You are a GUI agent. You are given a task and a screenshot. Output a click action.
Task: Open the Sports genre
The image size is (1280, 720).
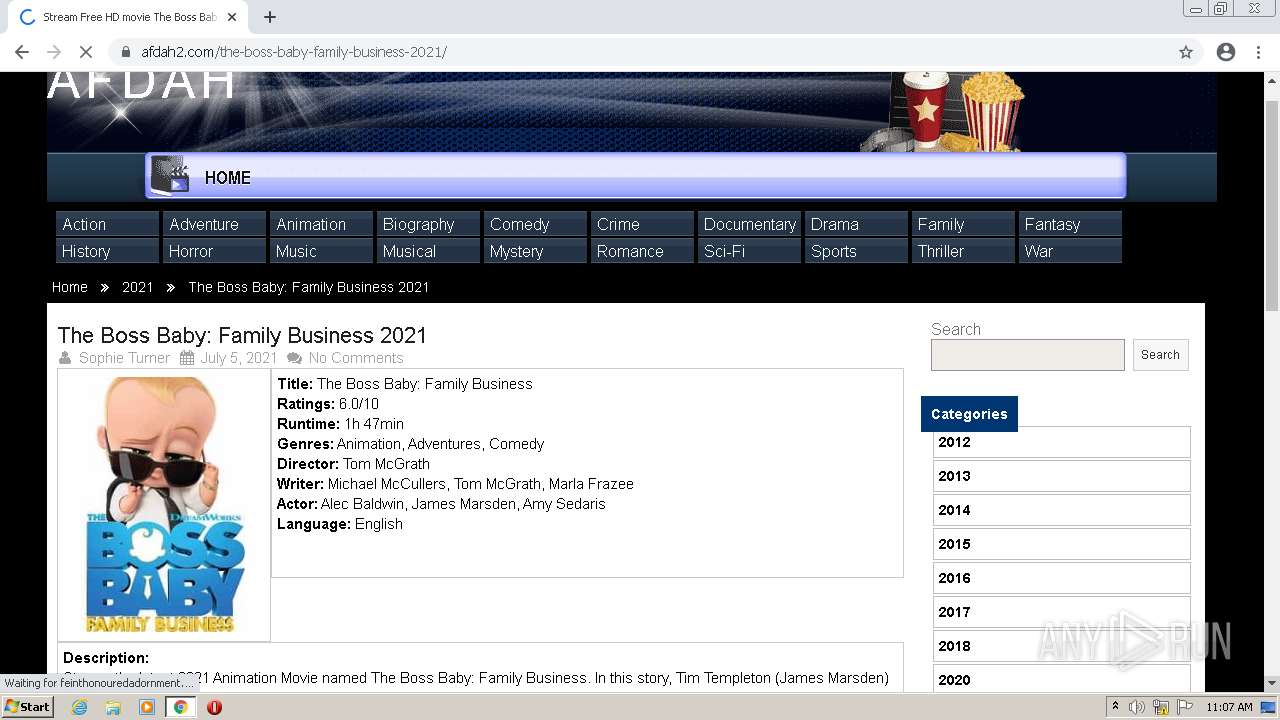[856, 251]
